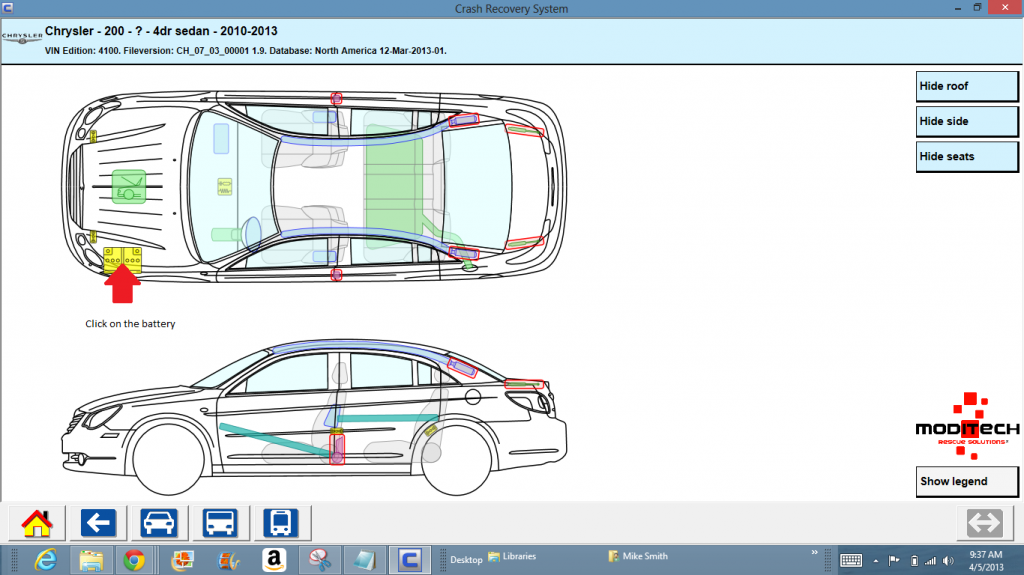
Task: Open the Mike Smith toolbar folder
Action: [638, 556]
